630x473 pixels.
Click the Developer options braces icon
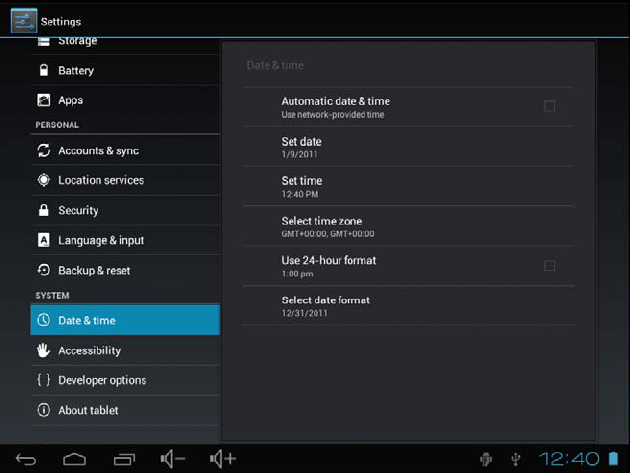44,380
